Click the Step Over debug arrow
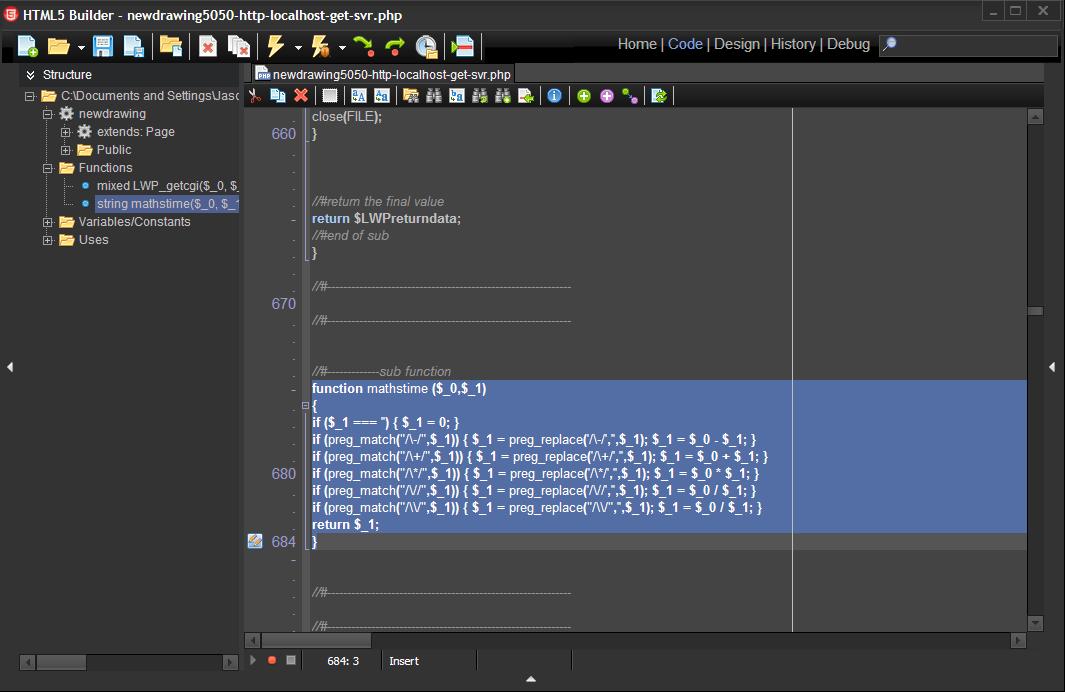 (395, 46)
